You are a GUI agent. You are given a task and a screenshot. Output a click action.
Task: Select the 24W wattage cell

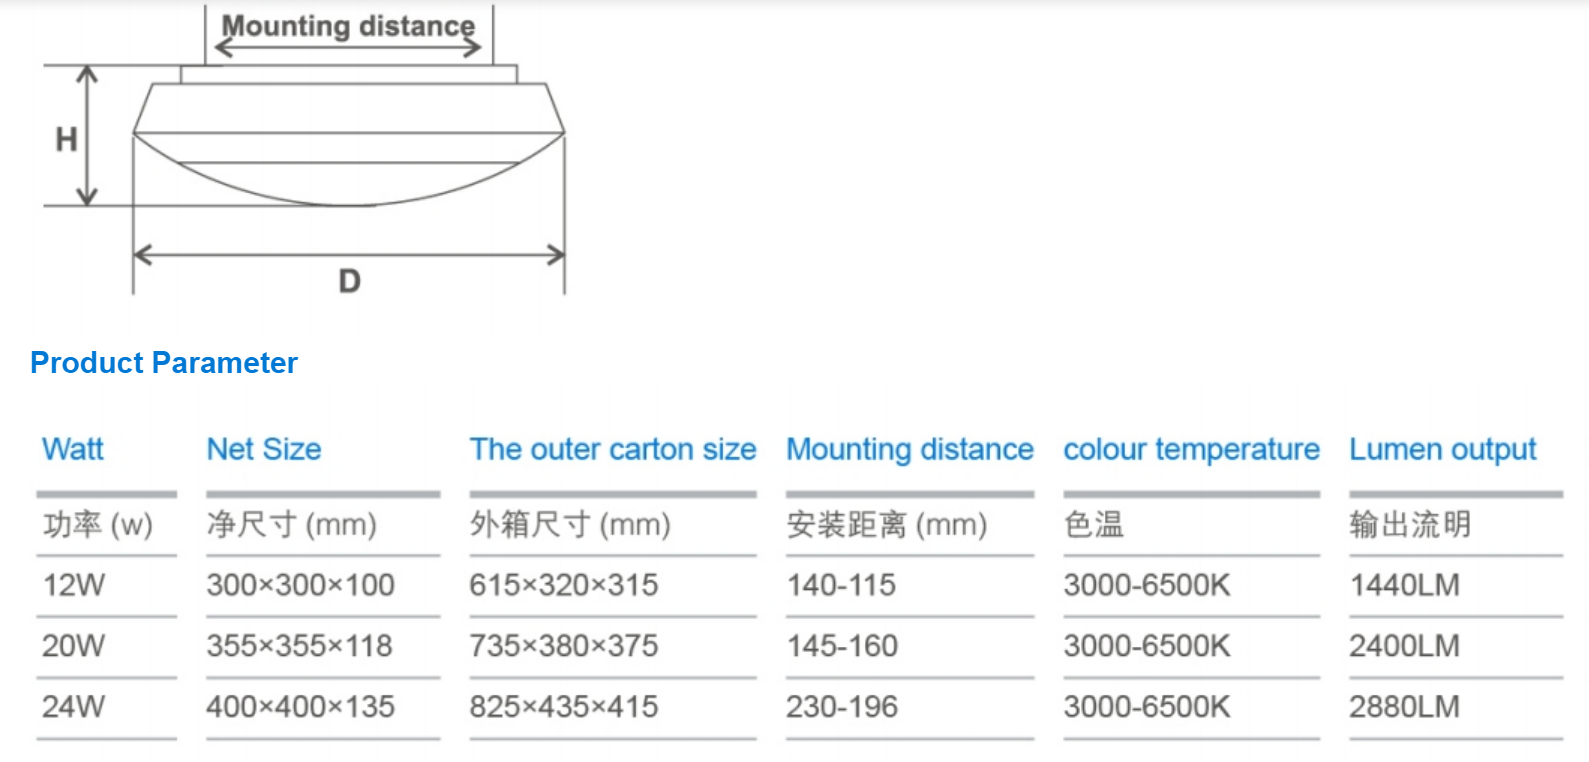(x=73, y=707)
